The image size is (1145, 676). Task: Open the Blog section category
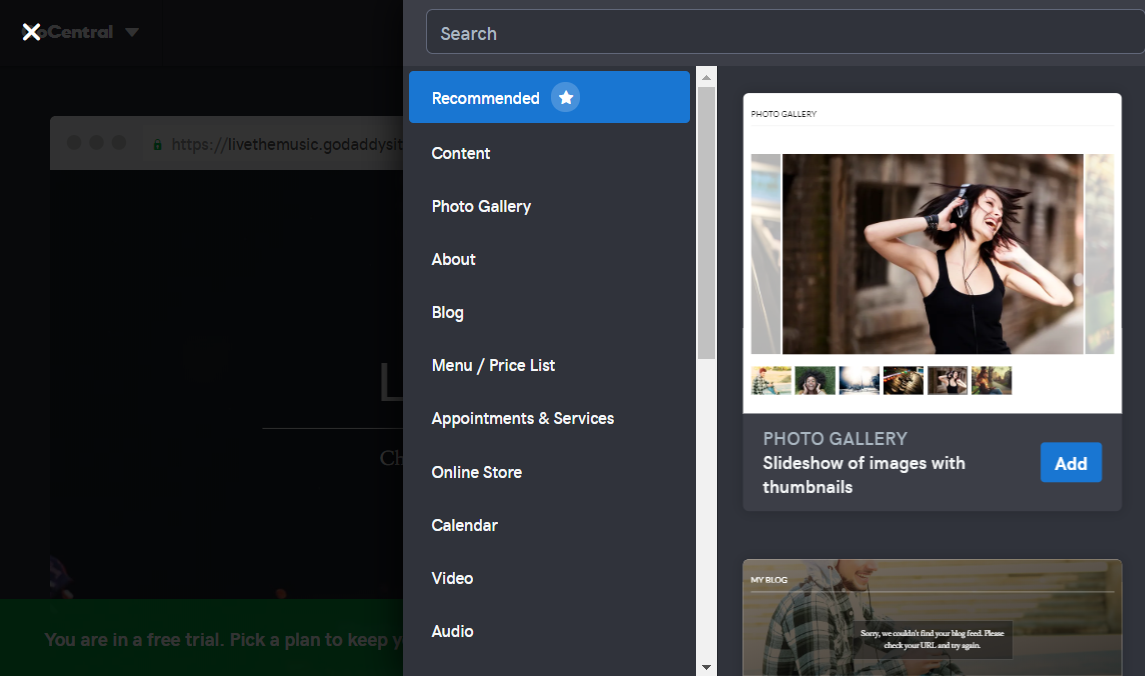pyautogui.click(x=447, y=312)
